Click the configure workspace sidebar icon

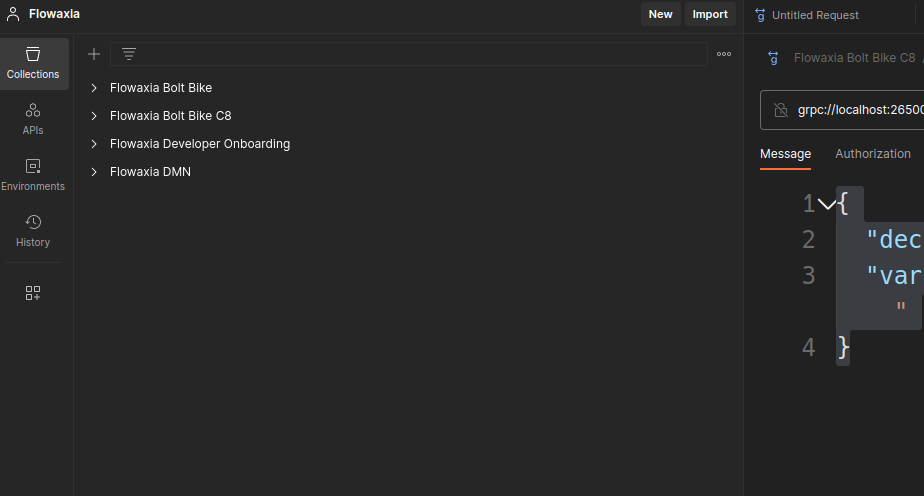pyautogui.click(x=33, y=293)
